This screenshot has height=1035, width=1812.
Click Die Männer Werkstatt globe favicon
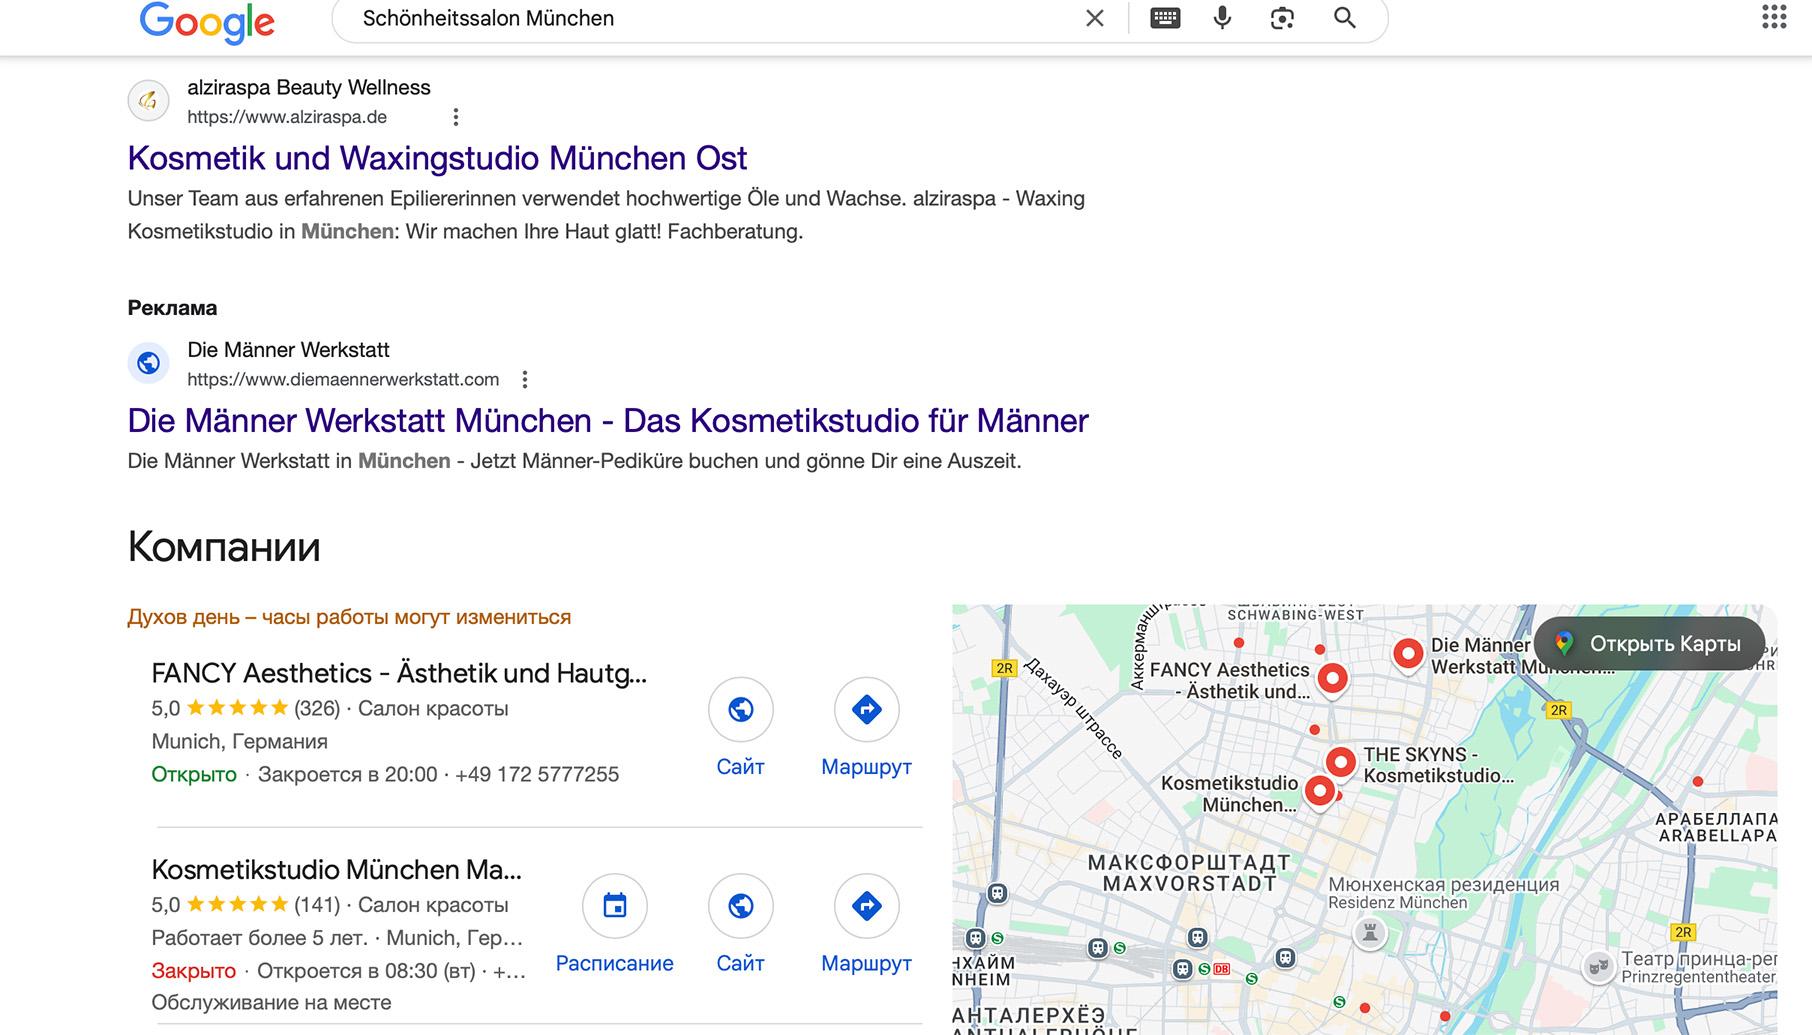(x=148, y=363)
